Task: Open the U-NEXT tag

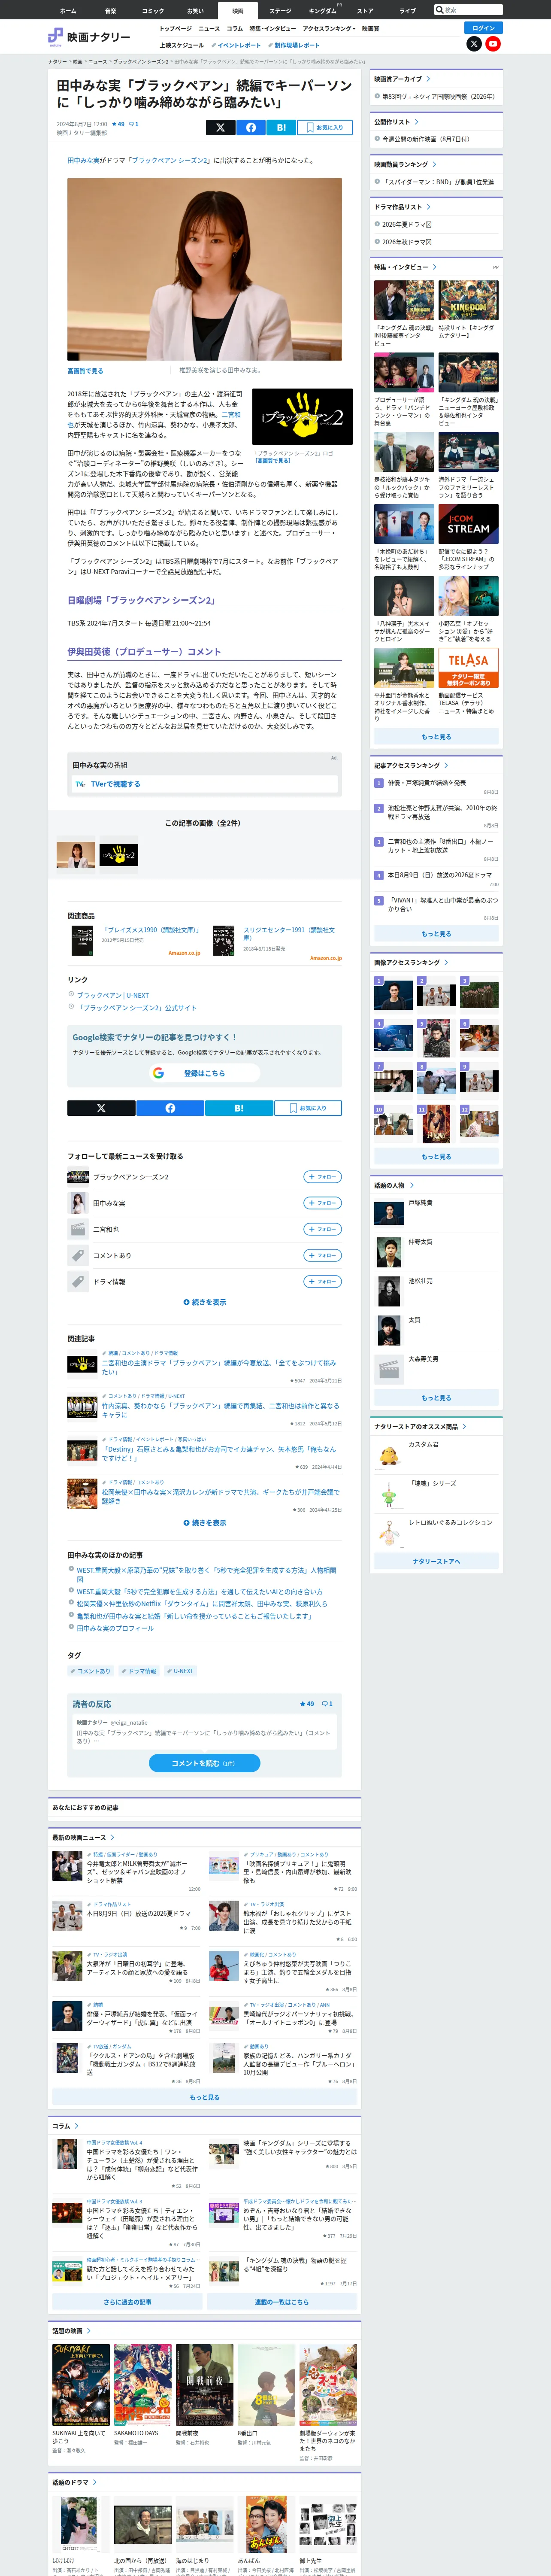Action: (x=181, y=1671)
